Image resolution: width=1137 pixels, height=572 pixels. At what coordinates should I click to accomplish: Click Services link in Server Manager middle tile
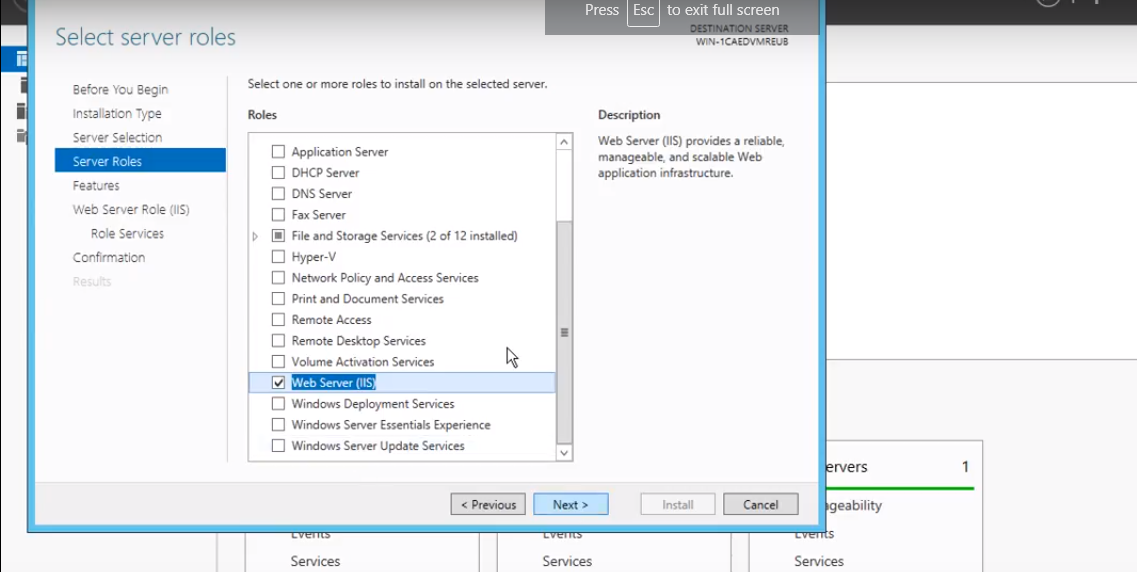[x=567, y=561]
